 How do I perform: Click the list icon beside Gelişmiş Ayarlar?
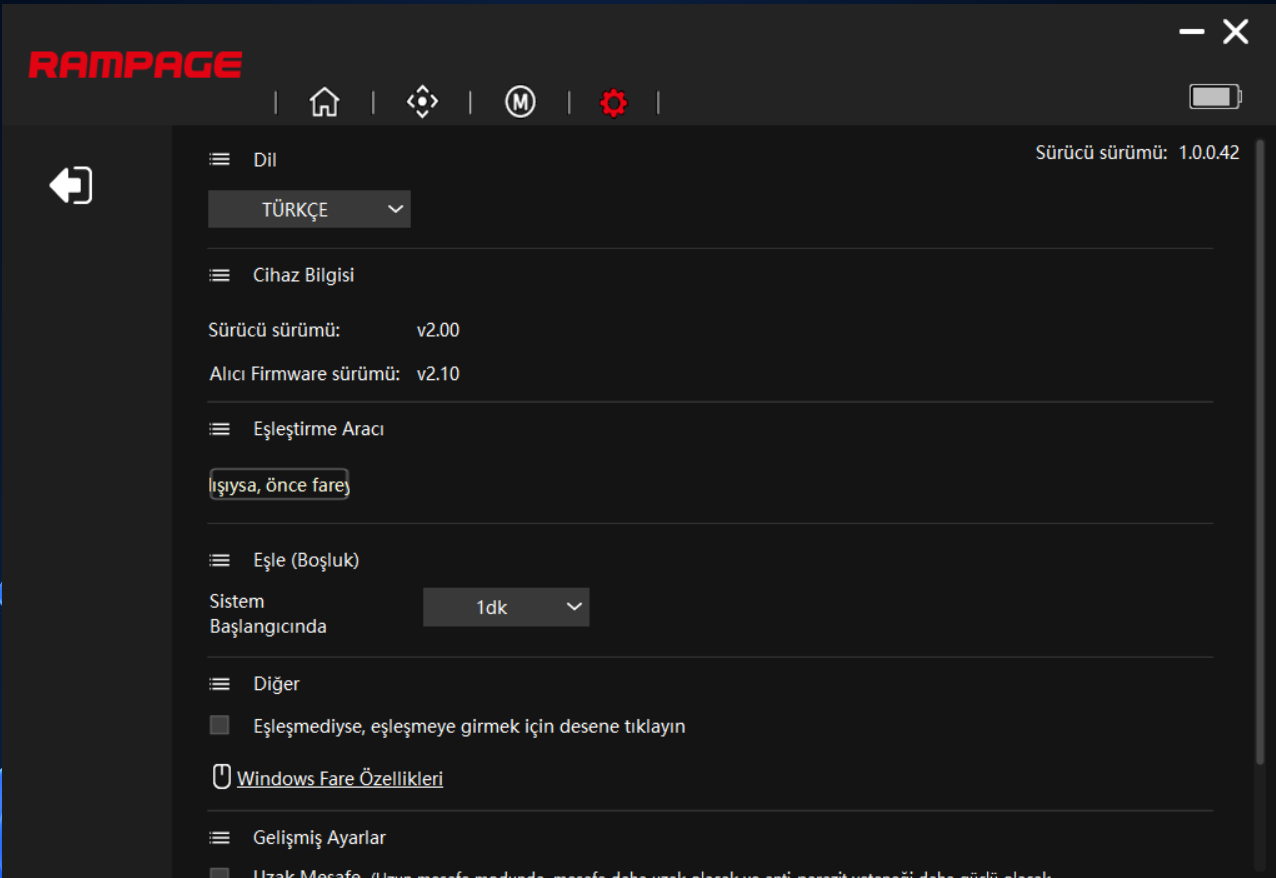point(219,837)
